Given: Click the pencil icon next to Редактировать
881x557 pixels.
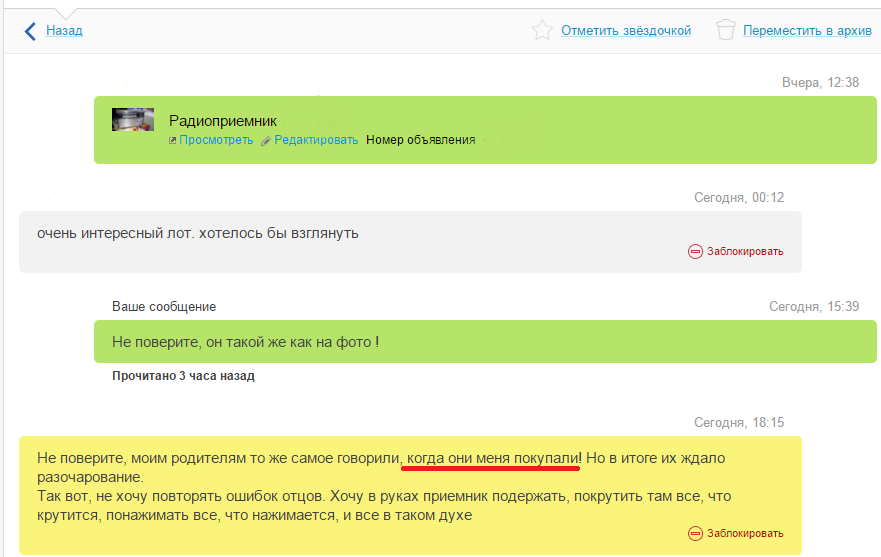Looking at the screenshot, I should 266,141.
